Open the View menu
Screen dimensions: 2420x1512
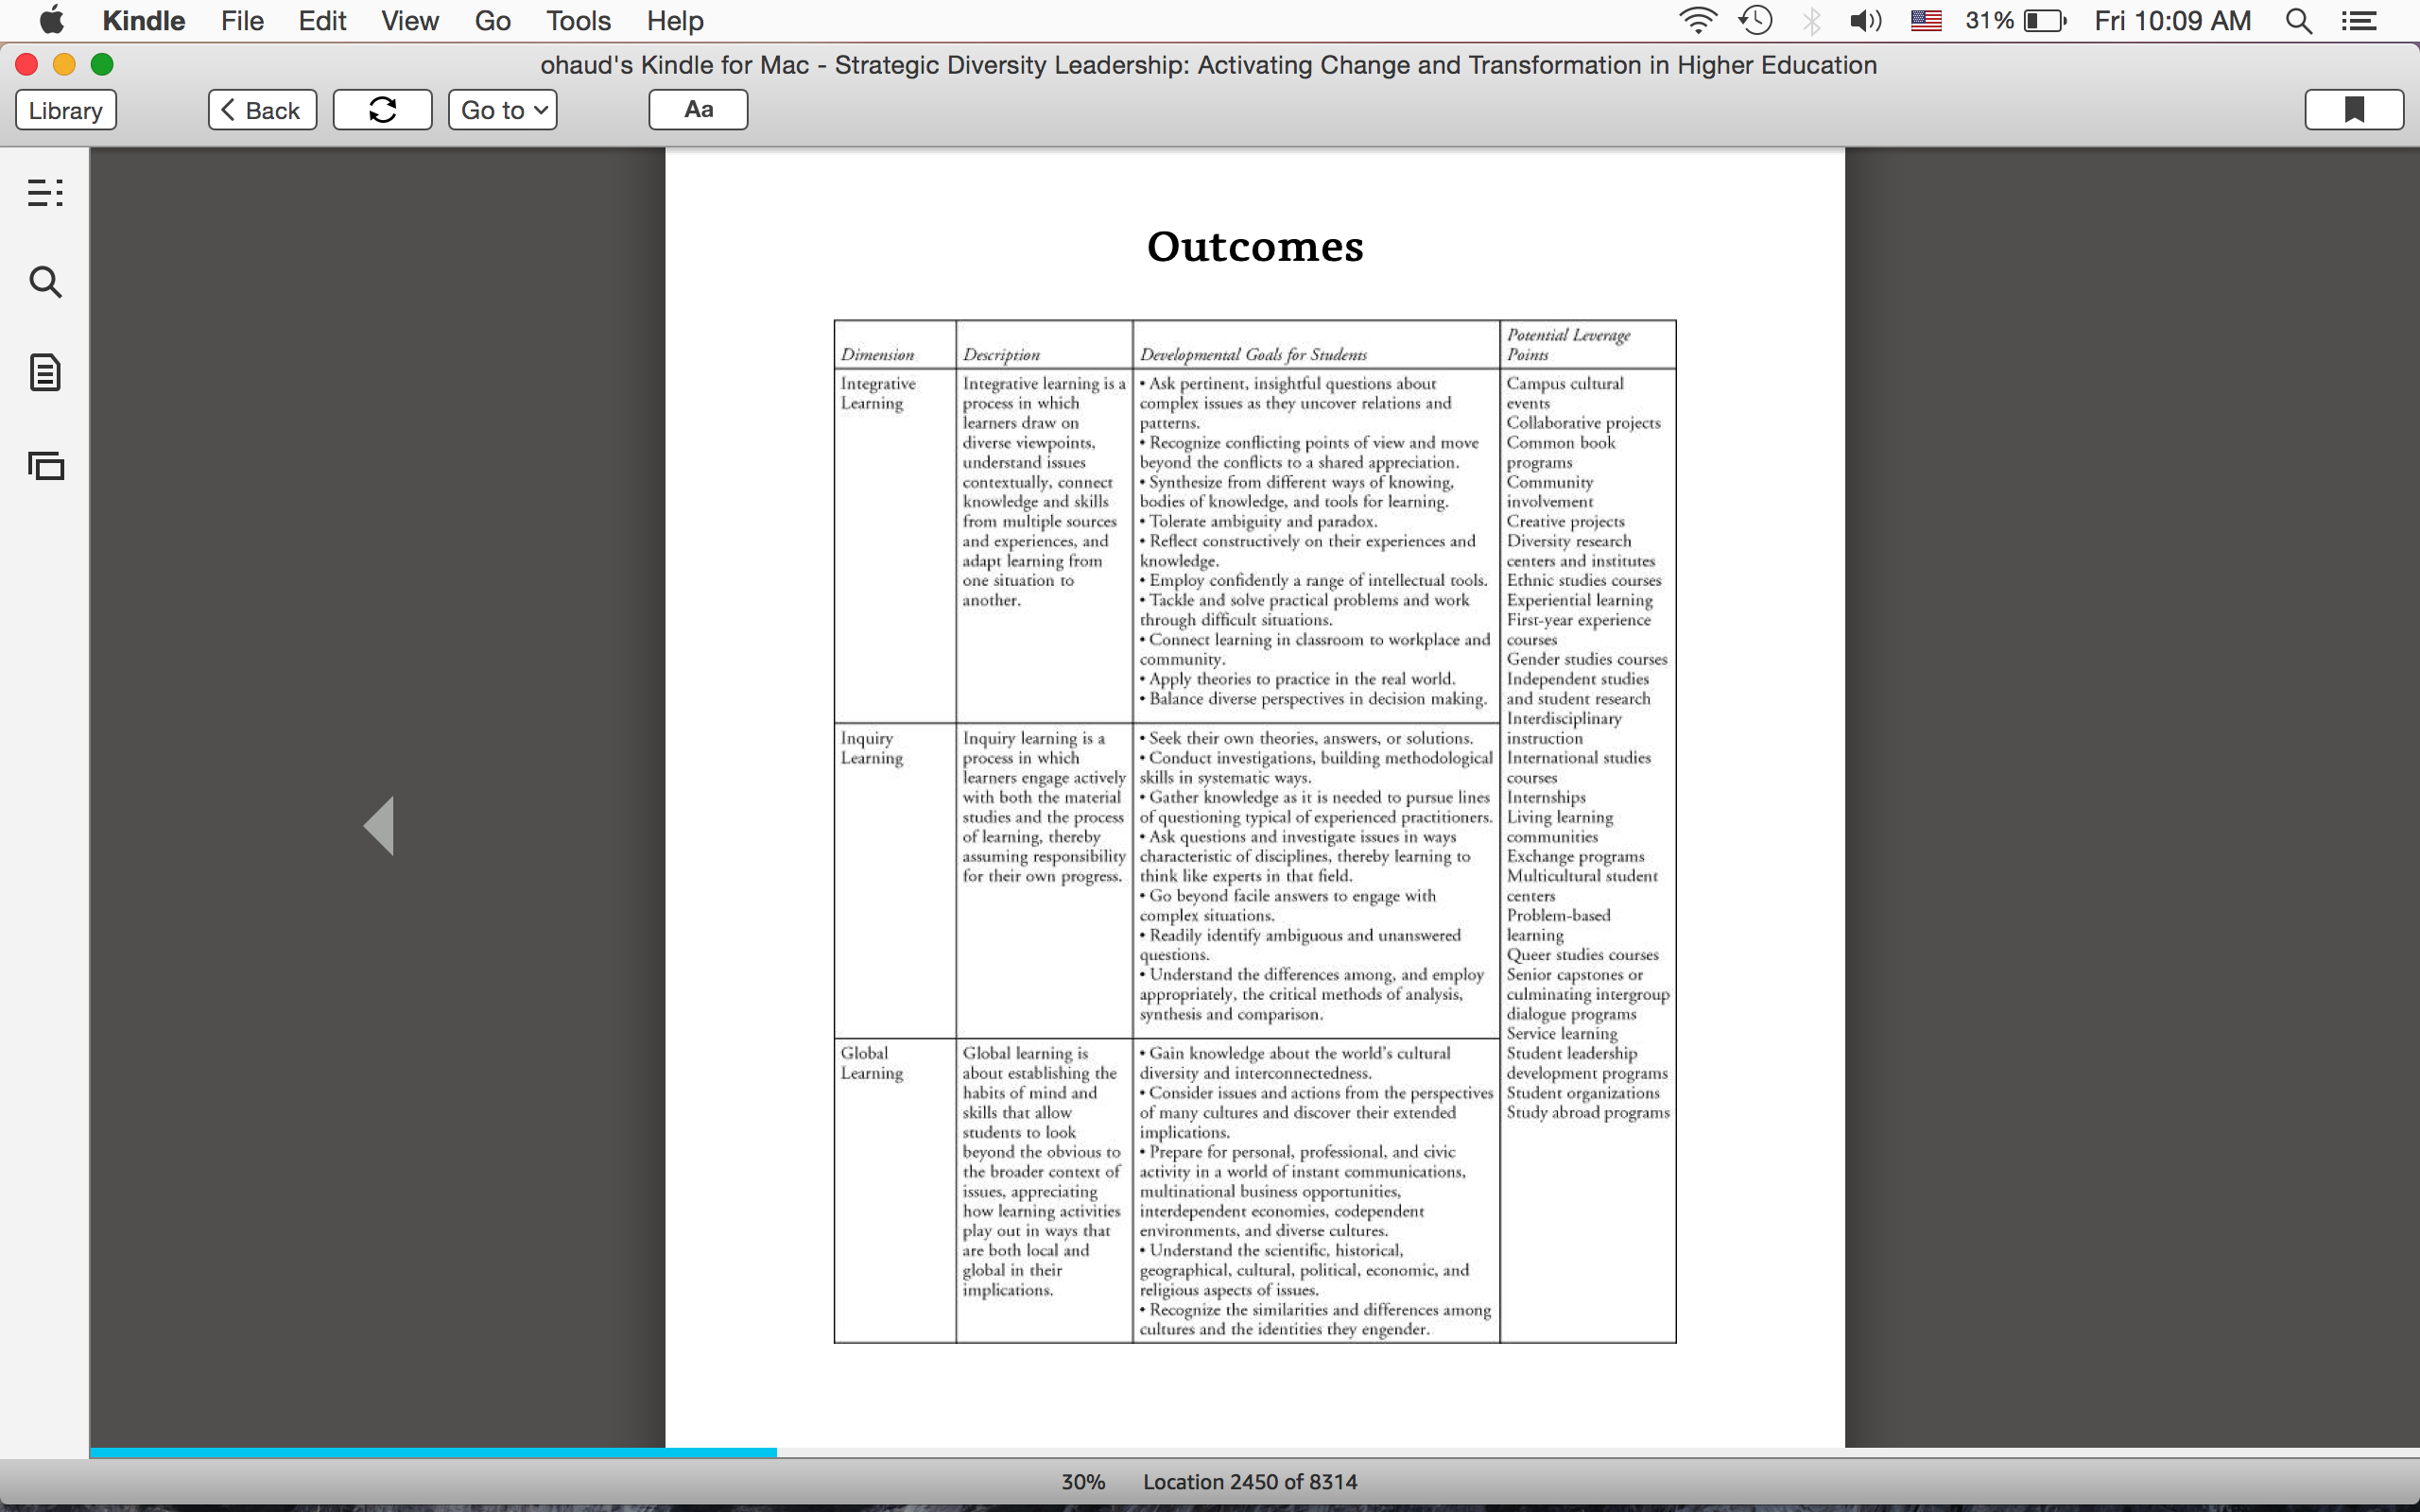tap(410, 21)
